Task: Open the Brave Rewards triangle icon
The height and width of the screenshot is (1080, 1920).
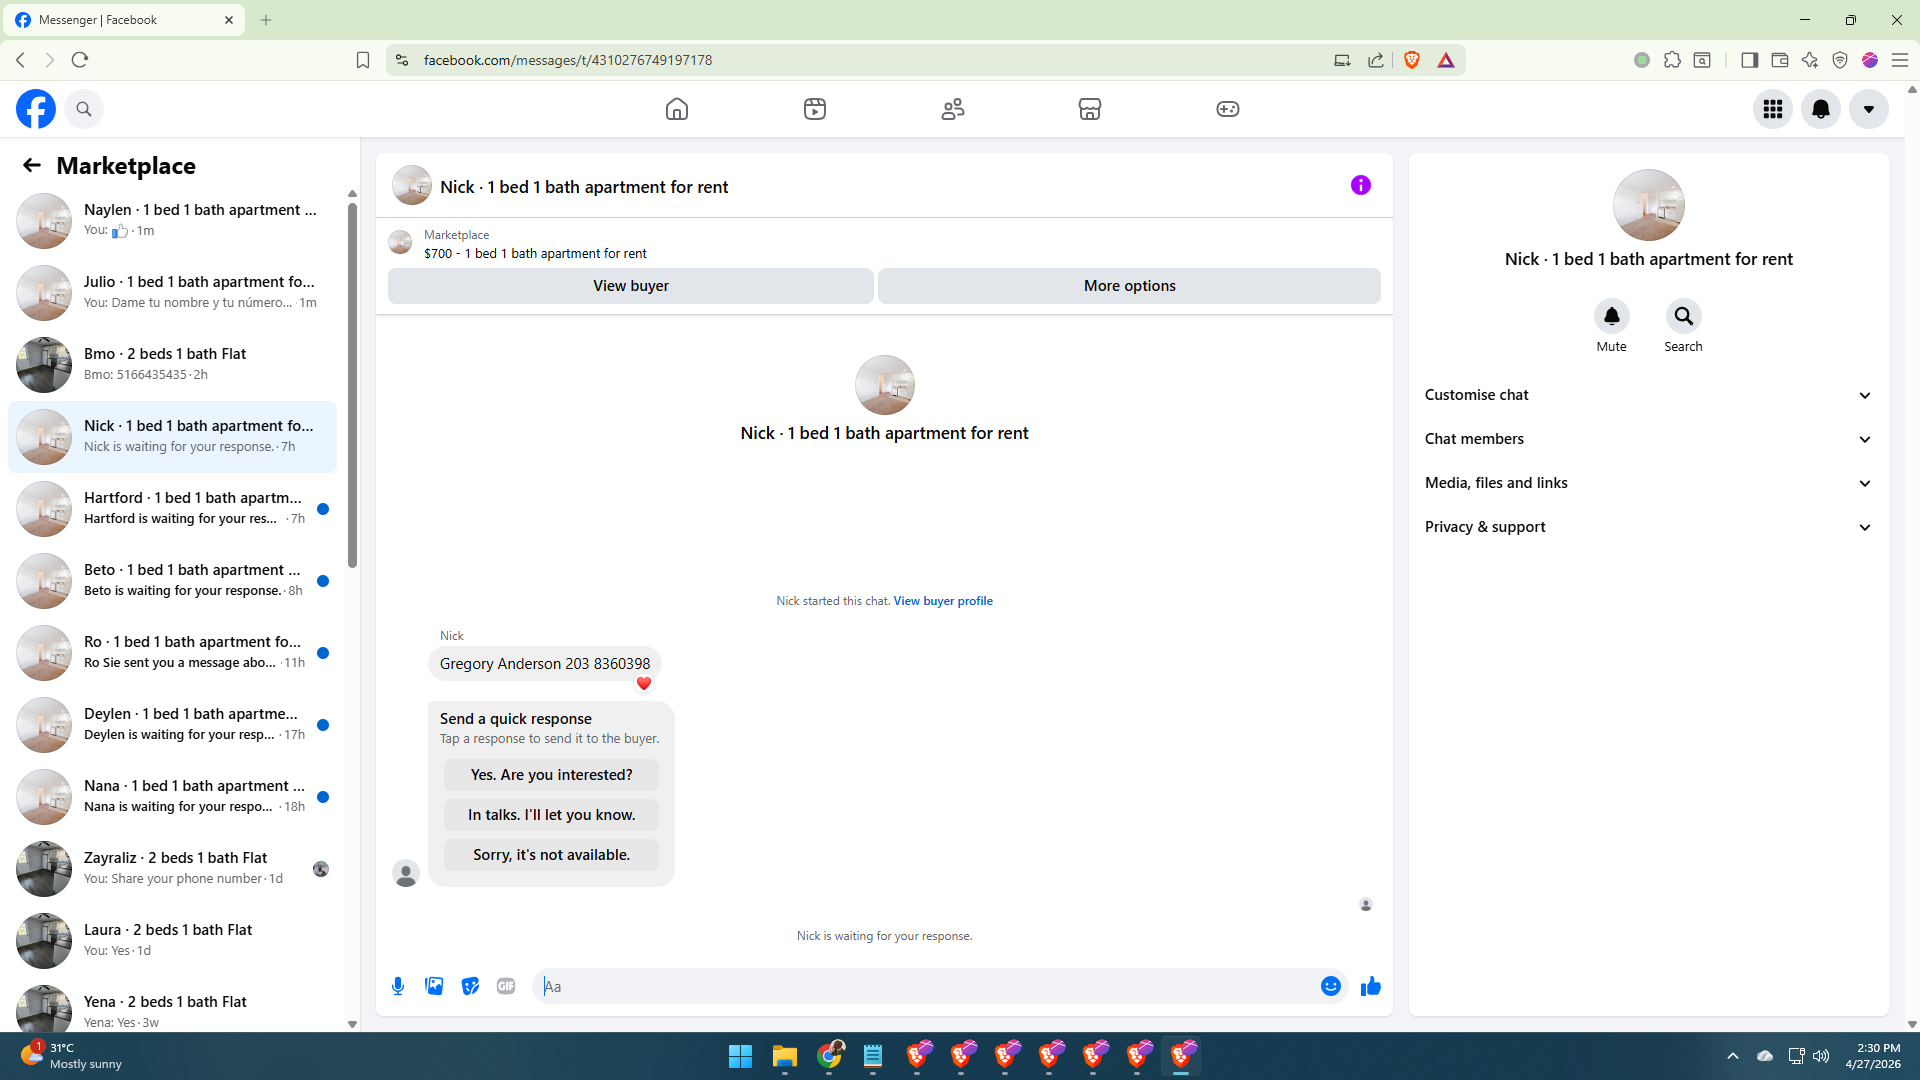Action: coord(1446,60)
